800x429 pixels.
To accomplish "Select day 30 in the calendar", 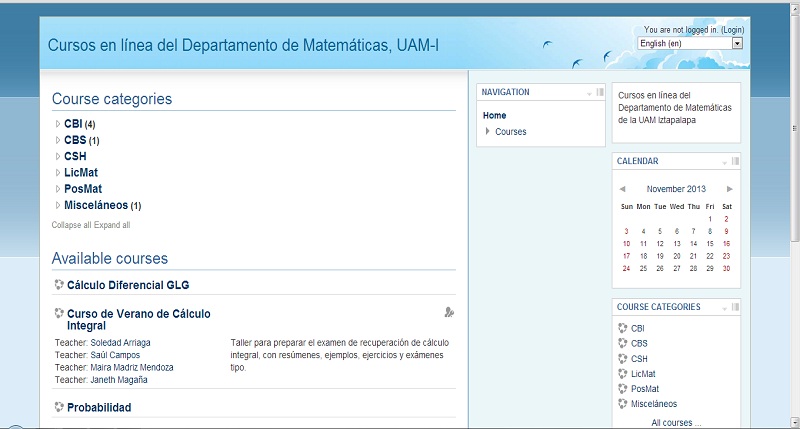I will pyautogui.click(x=727, y=268).
